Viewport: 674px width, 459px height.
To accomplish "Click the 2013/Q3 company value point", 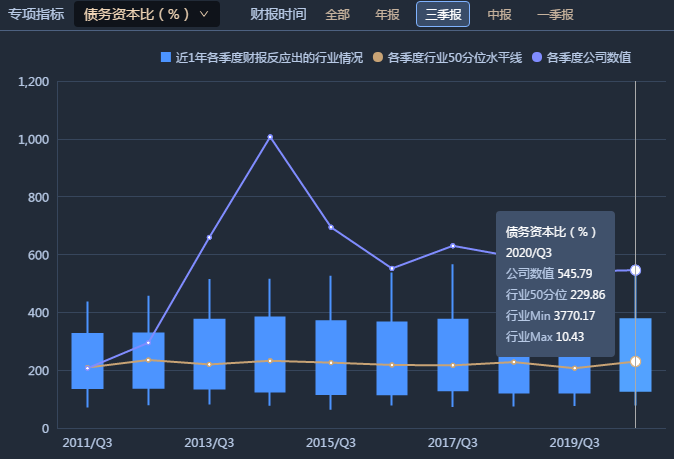I will point(209,237).
